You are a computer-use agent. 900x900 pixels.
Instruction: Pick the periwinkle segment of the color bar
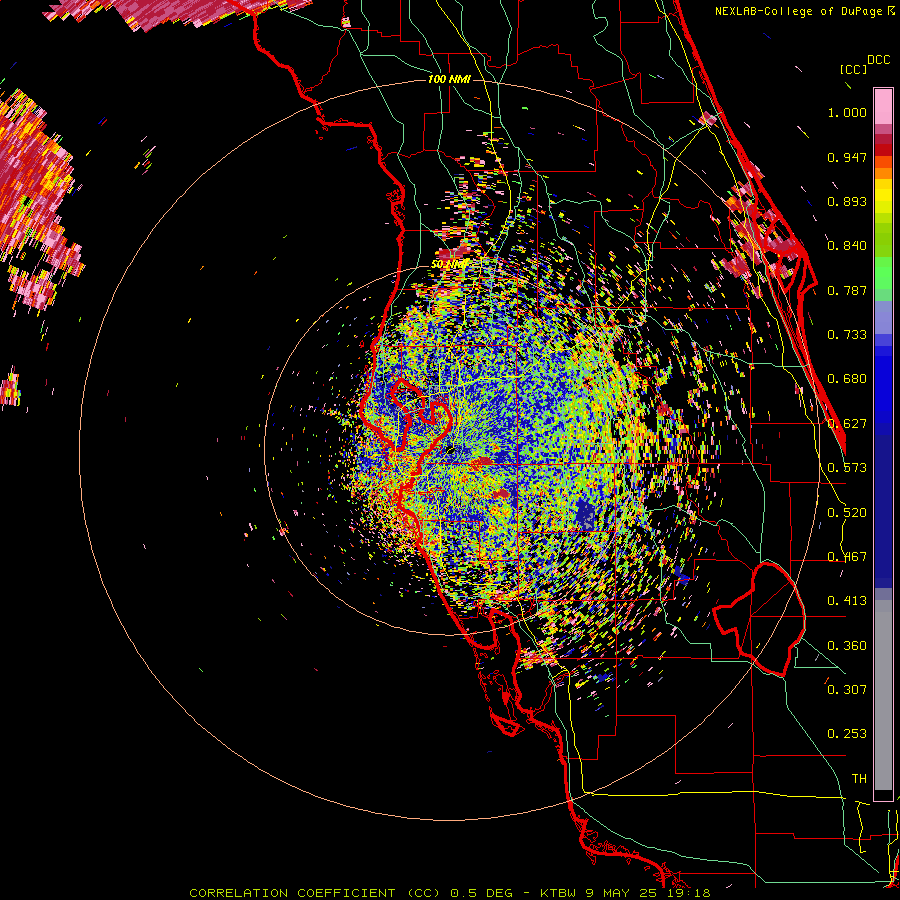pos(883,317)
